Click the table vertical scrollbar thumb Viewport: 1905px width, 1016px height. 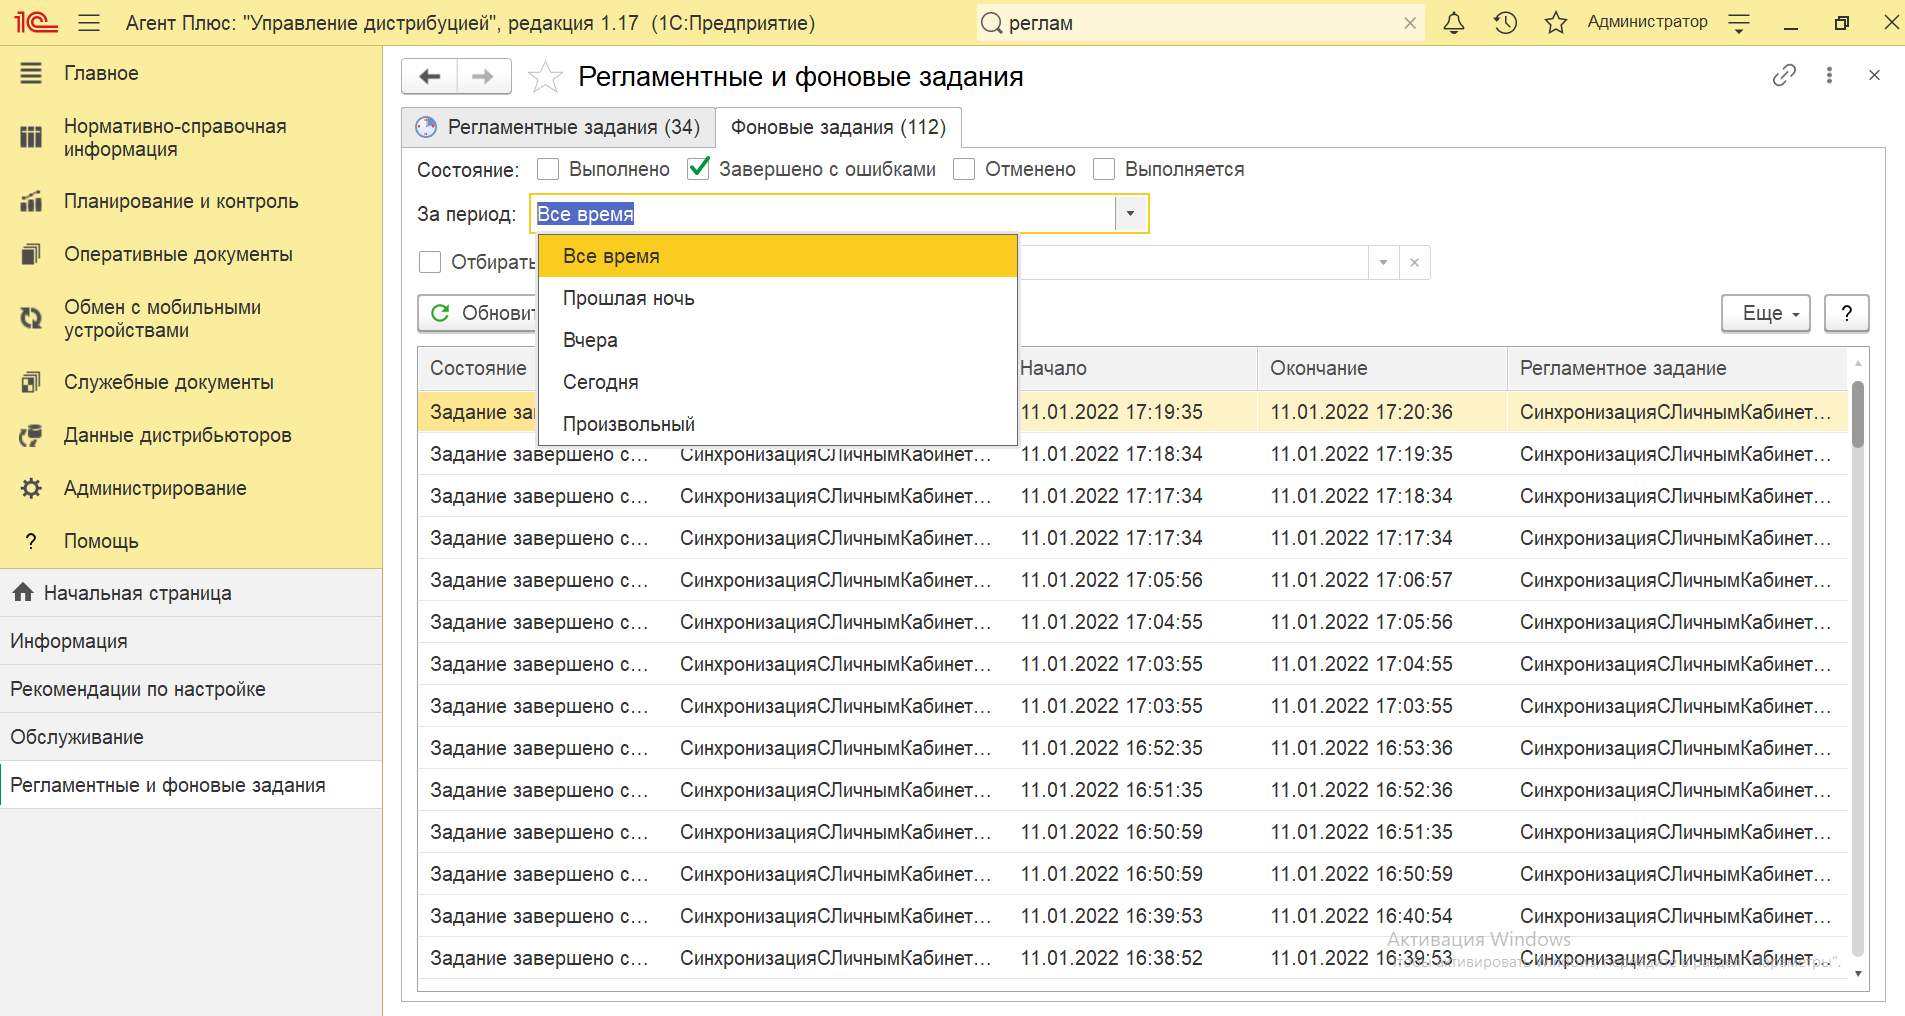1858,414
